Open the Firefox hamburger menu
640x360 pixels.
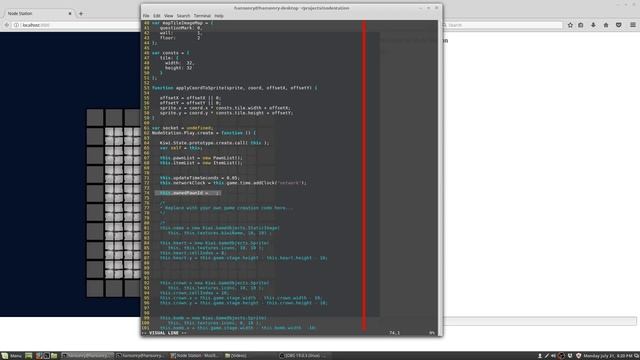(x=633, y=25)
